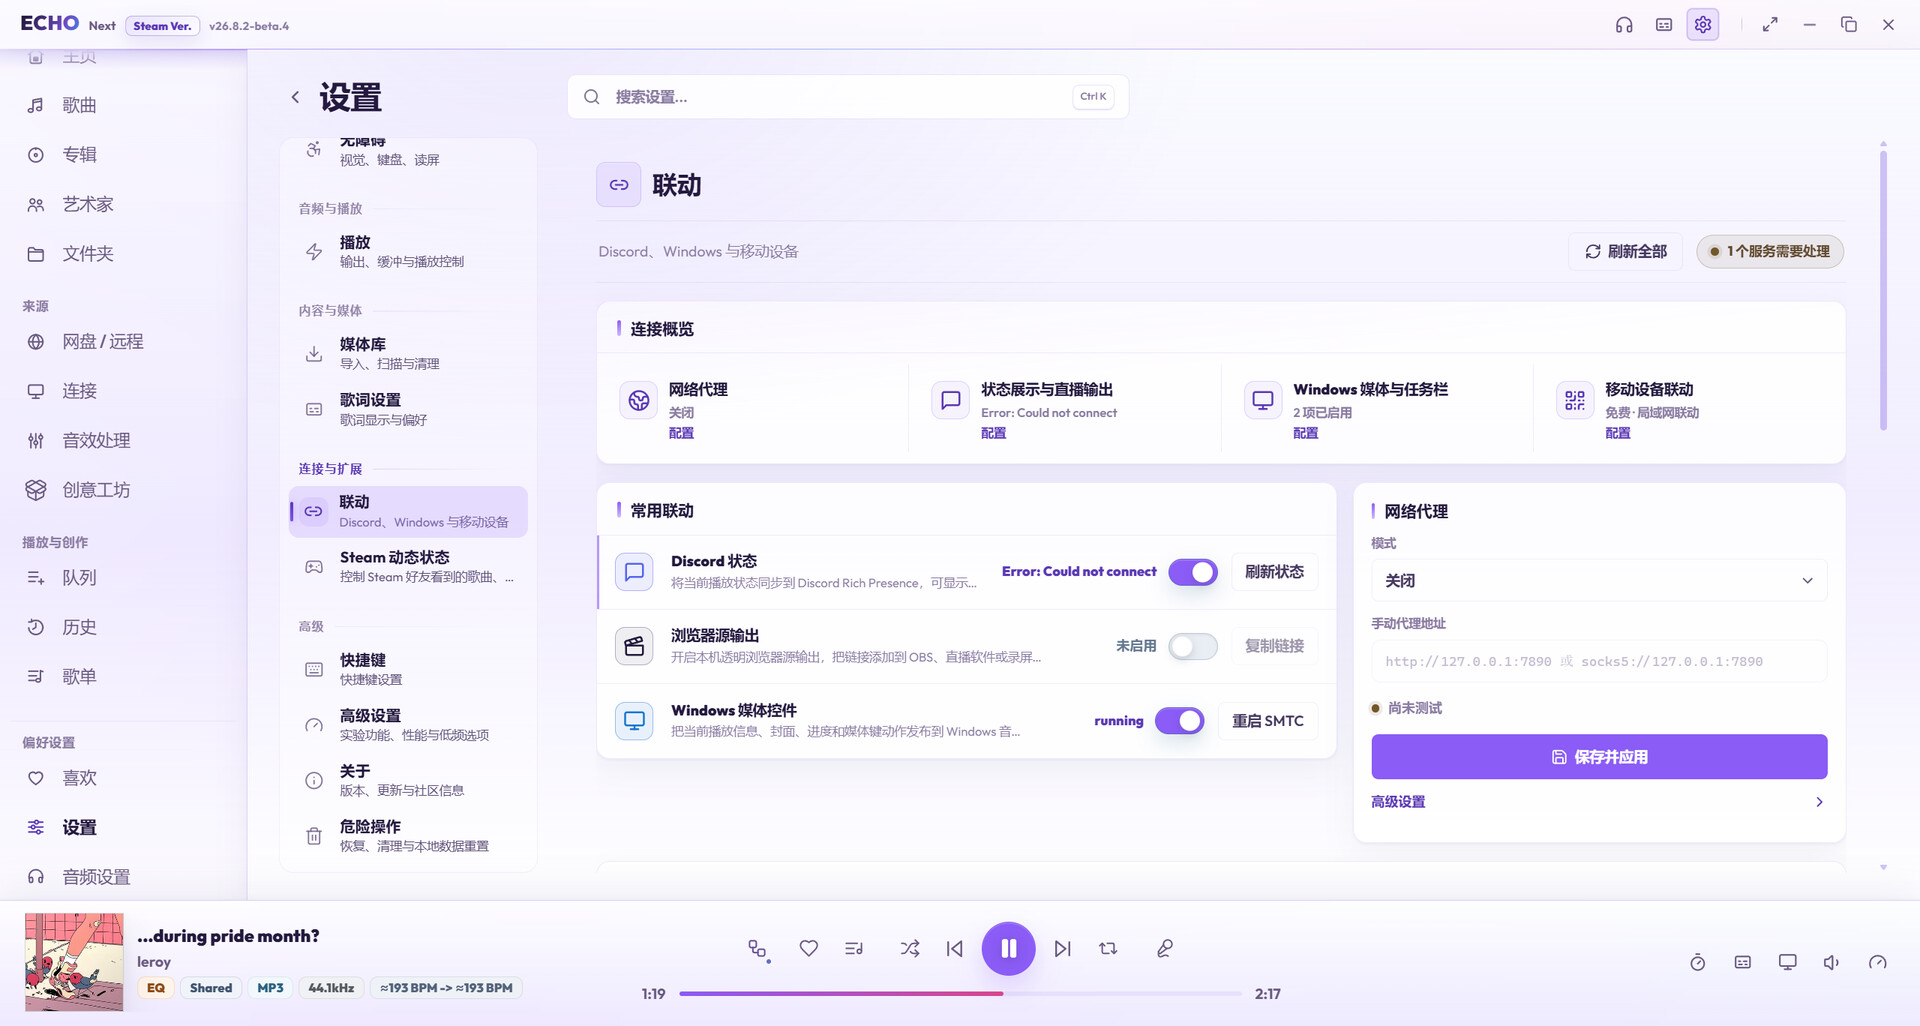1920x1026 pixels.
Task: Toggle the repeat loop icon
Action: click(x=1108, y=948)
